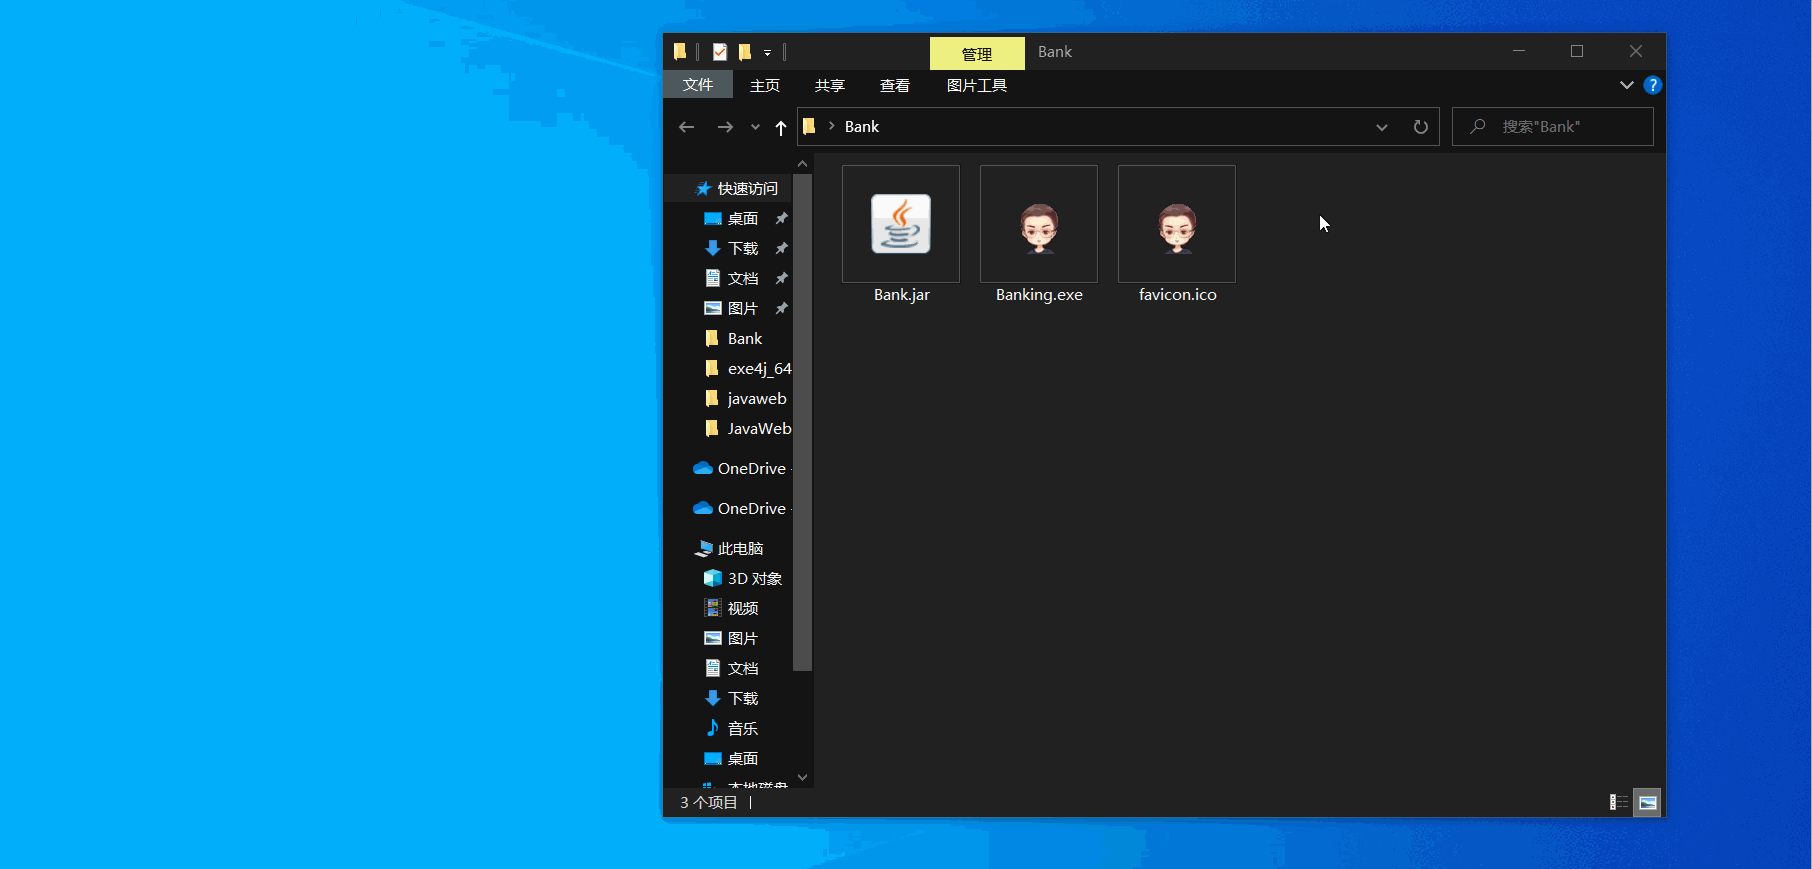Viewport: 1812px width, 869px height.
Task: Expand the breadcrumb chevron before Bank
Action: (831, 127)
